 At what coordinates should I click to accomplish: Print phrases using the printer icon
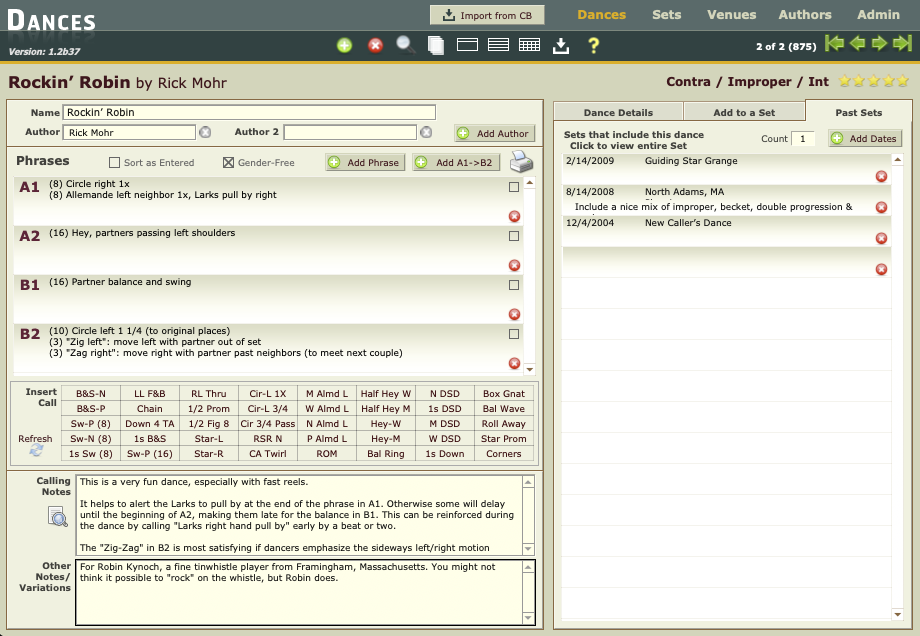click(x=522, y=162)
